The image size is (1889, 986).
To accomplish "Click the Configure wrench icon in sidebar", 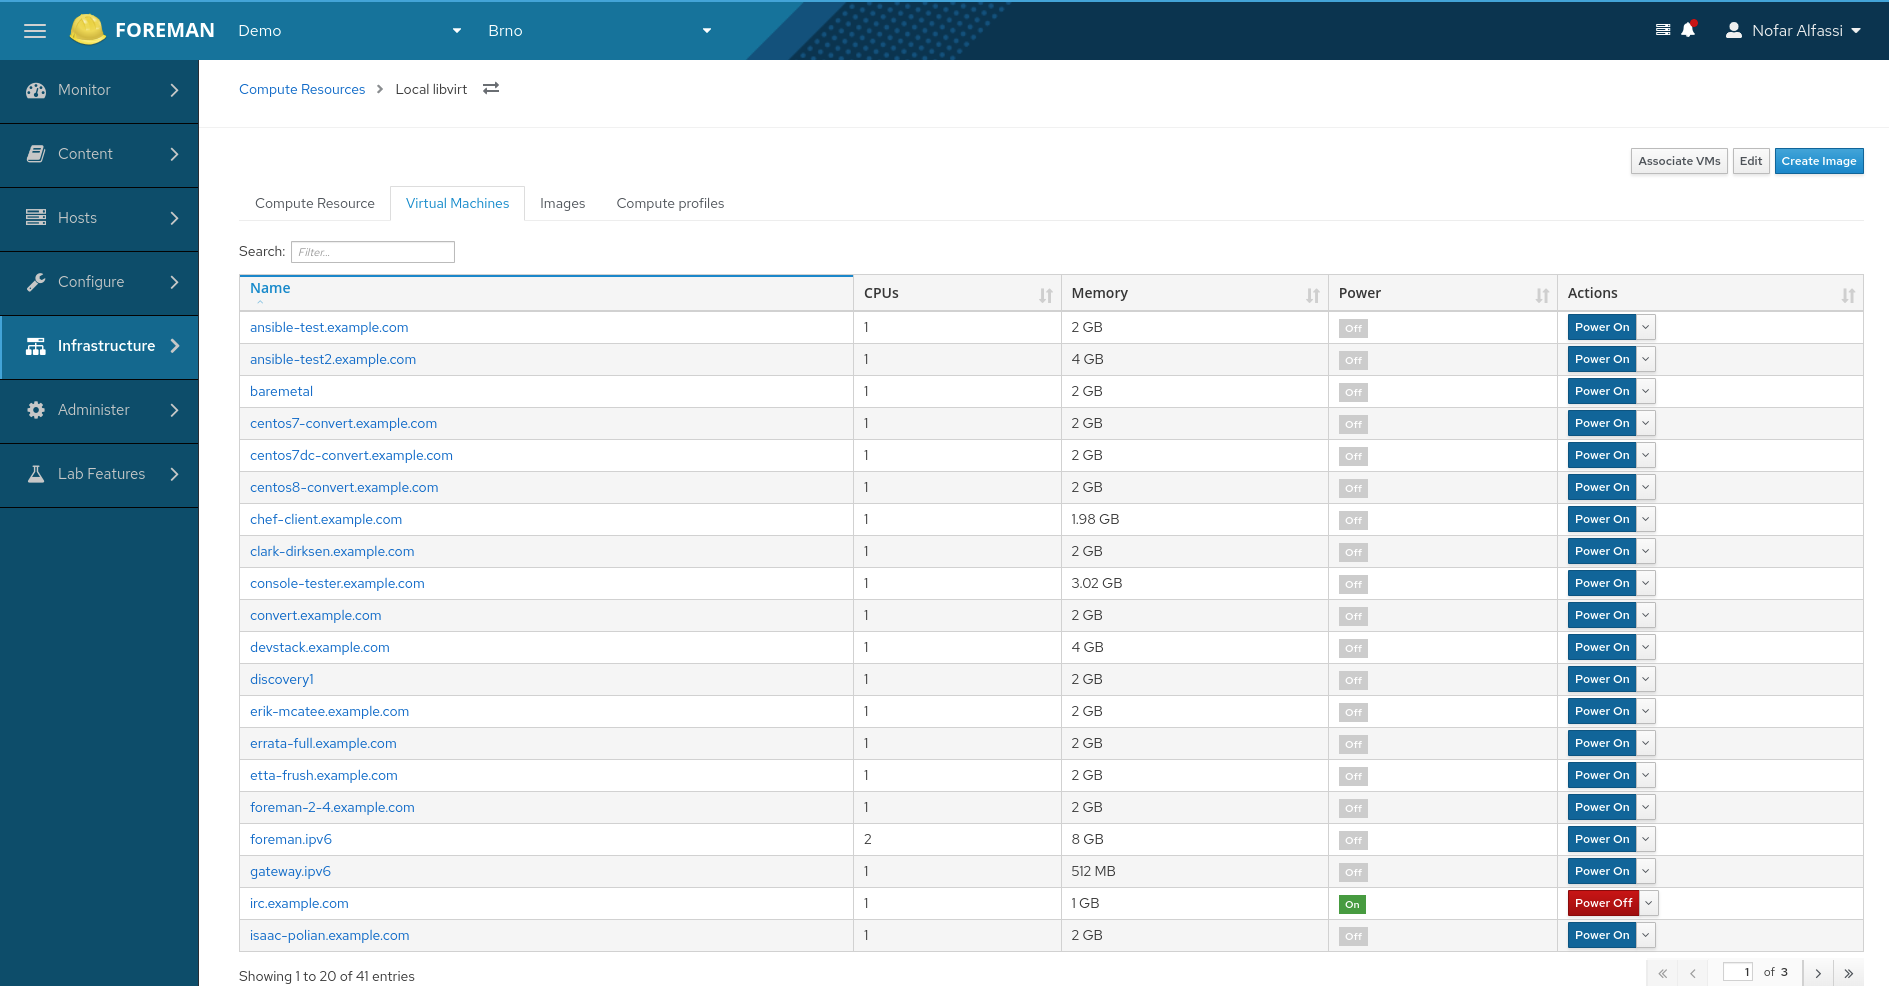I will (x=36, y=282).
